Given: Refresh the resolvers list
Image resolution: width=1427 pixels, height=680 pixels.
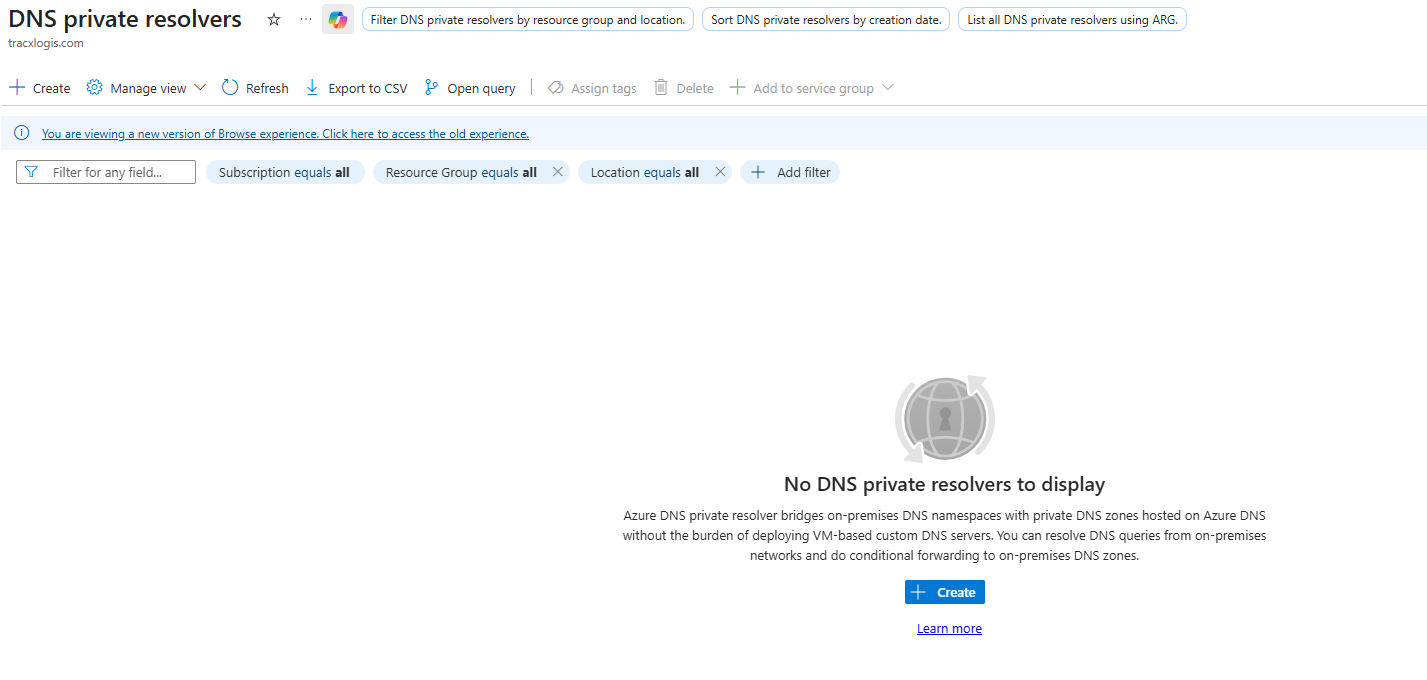Looking at the screenshot, I should (x=255, y=88).
